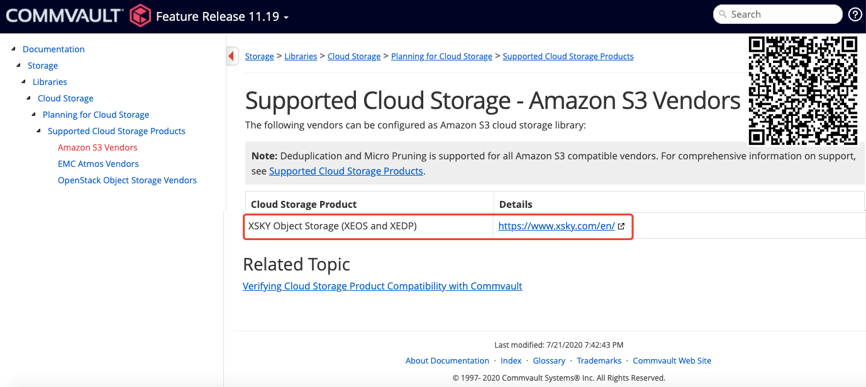Open Amazon S3 Vendors sidebar item

(97, 147)
